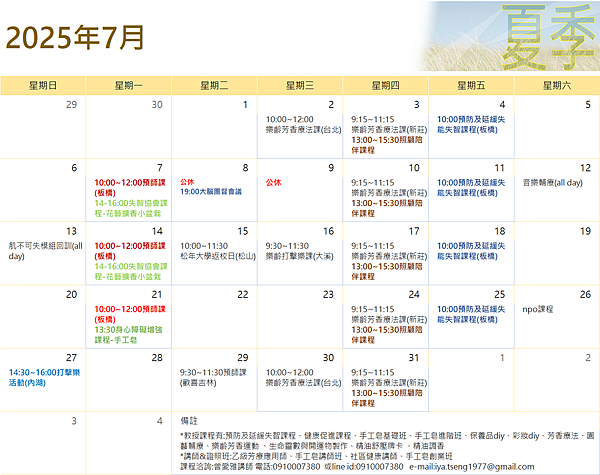The width and height of the screenshot is (600, 475).
Task: Click "13:00~15:30照顧陪伴課程" on July 17
Action: (387, 271)
